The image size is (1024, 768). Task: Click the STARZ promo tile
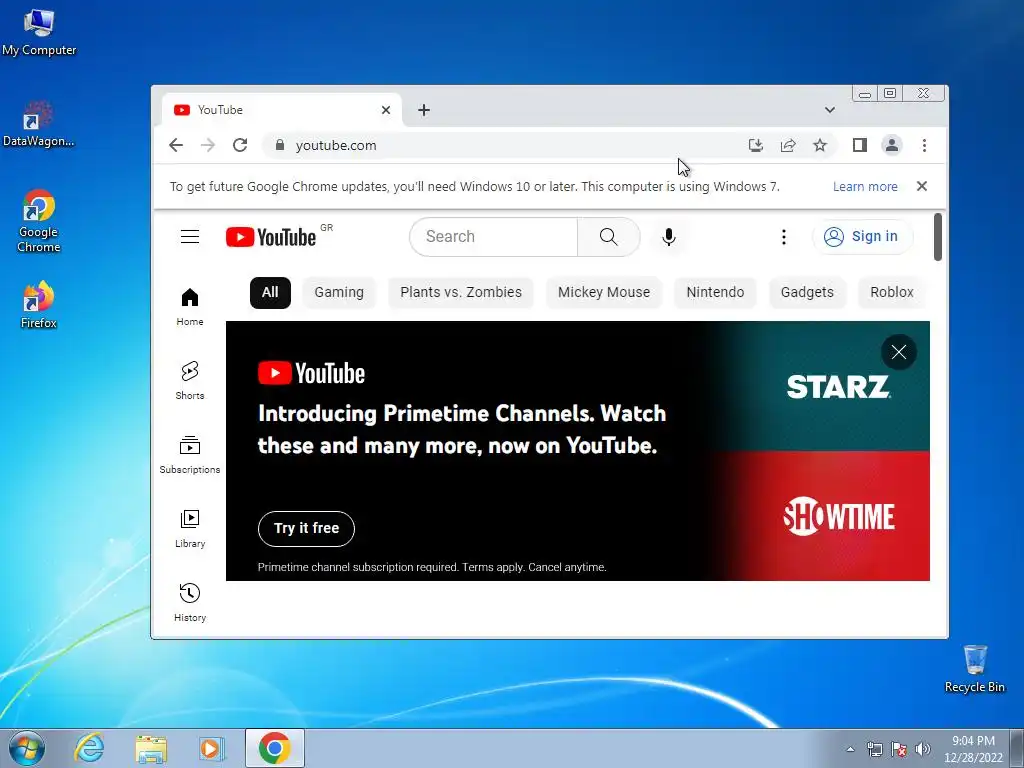click(x=838, y=387)
